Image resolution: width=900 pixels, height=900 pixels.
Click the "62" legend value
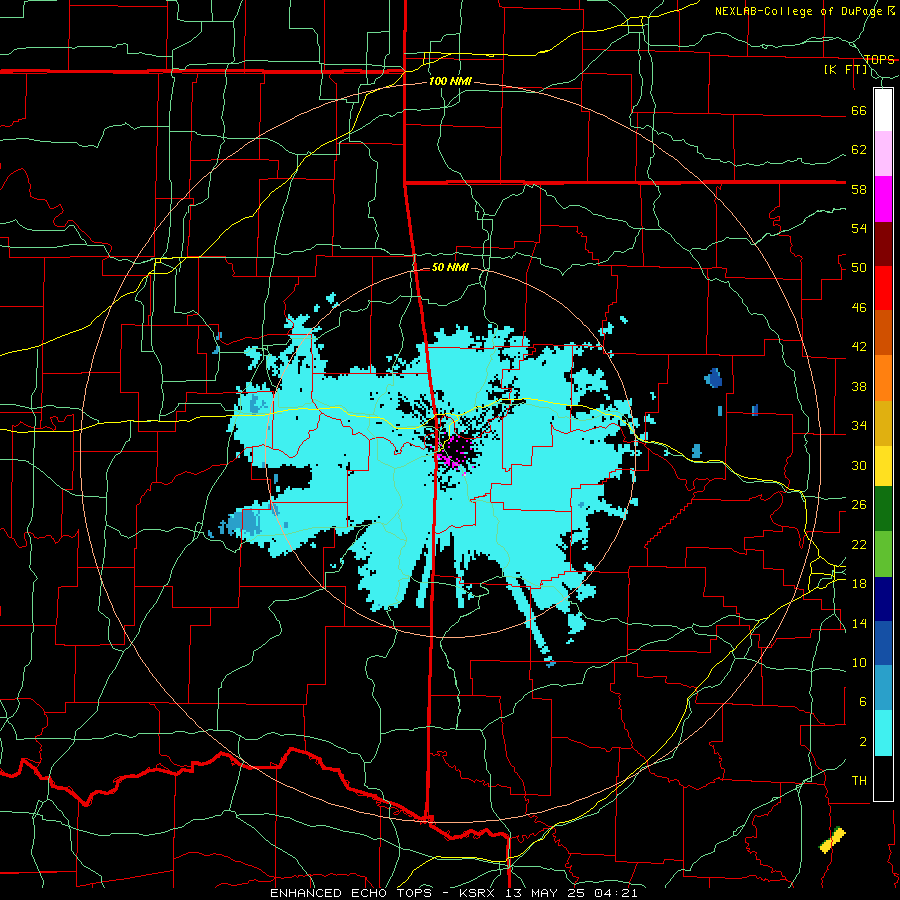tap(859, 149)
